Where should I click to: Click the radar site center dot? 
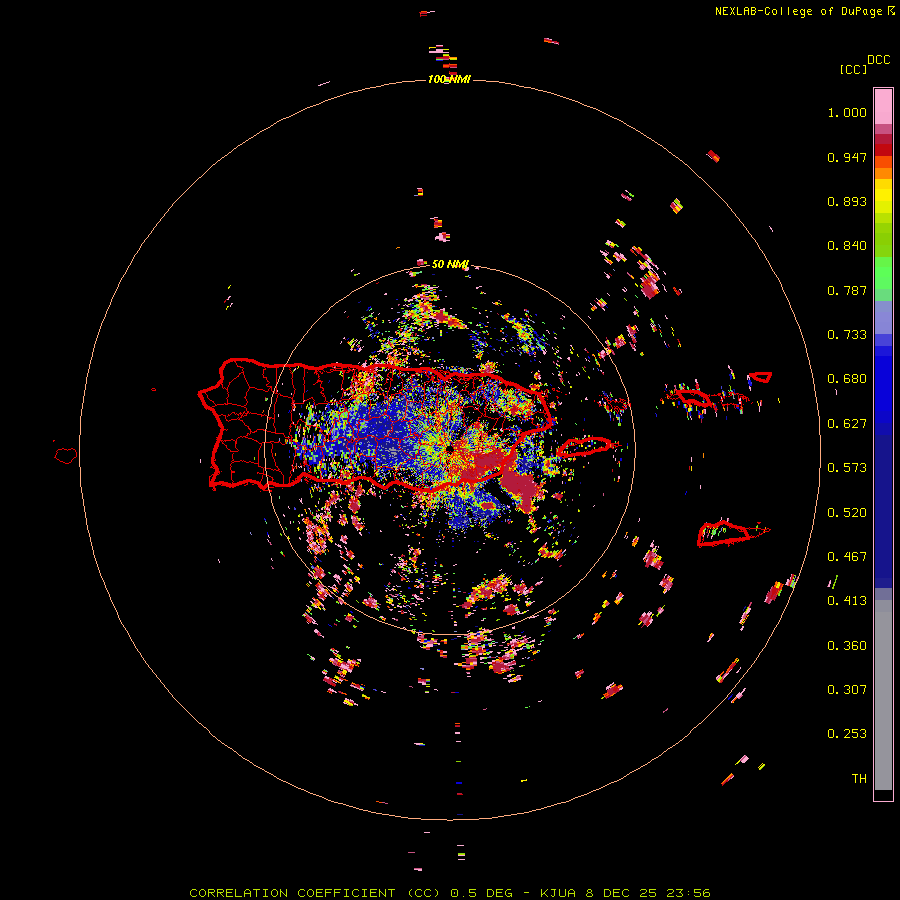click(x=449, y=448)
